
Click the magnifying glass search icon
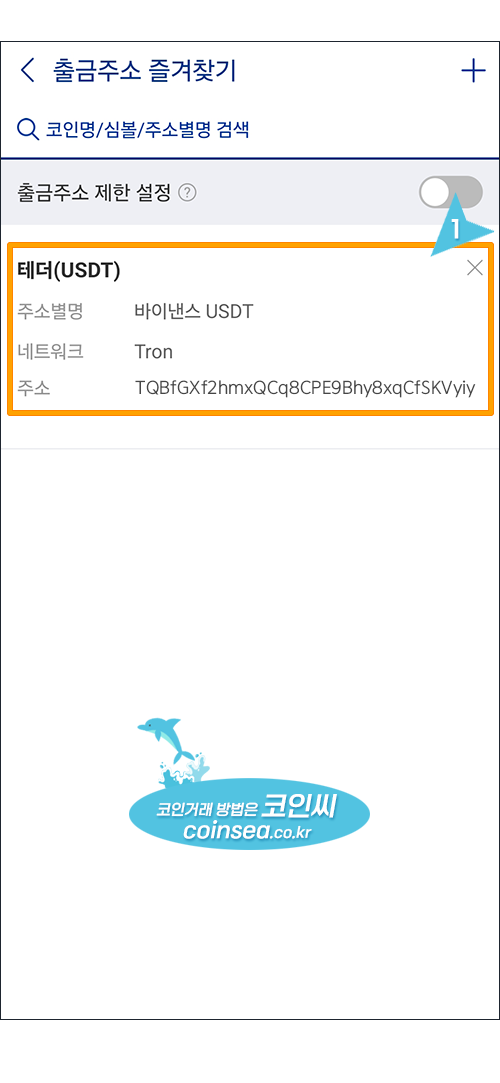pyautogui.click(x=28, y=128)
